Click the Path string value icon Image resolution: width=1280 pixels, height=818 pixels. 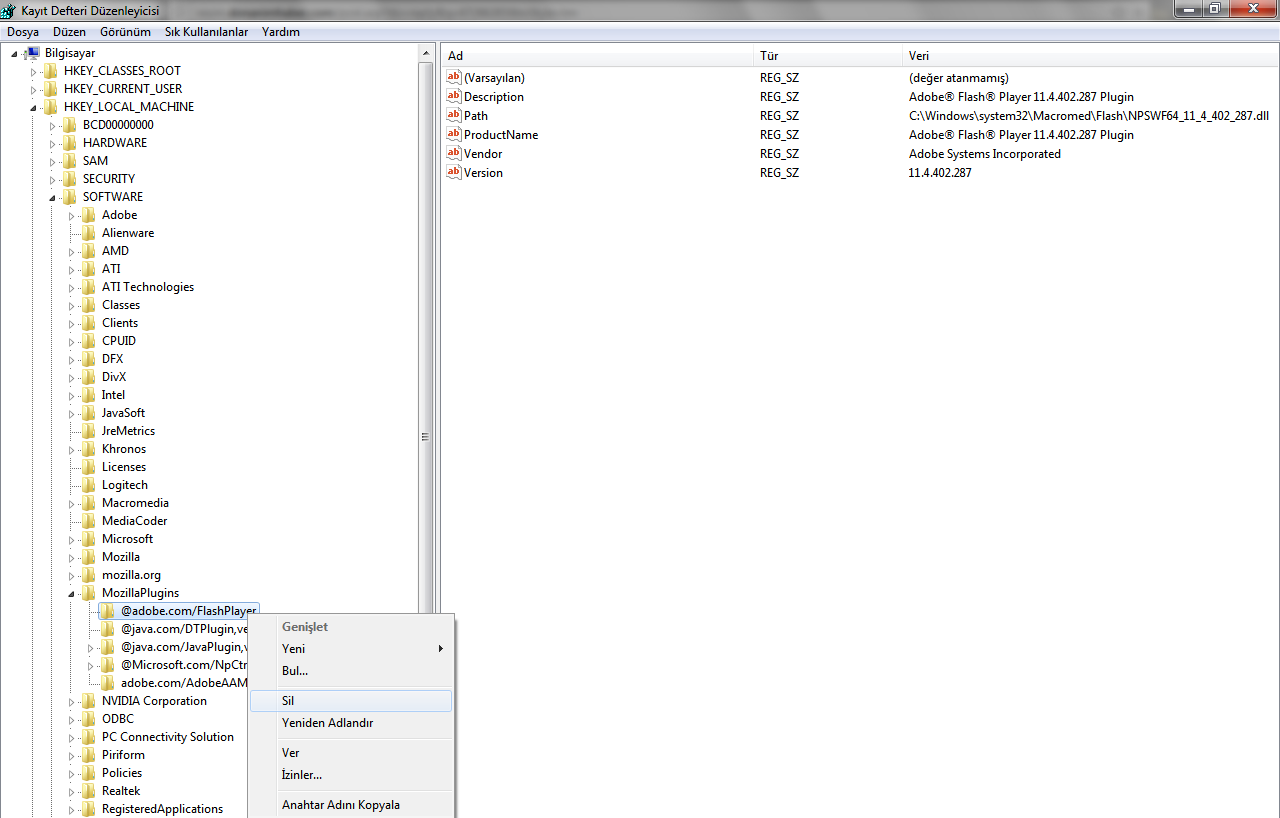coord(454,115)
